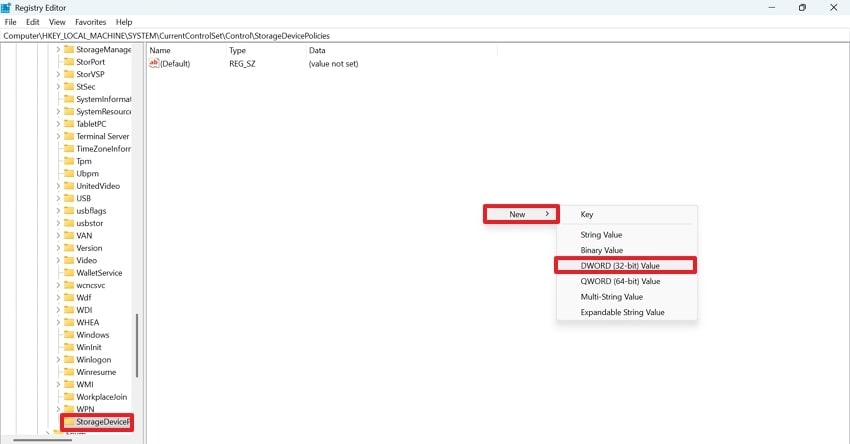
Task: Choose DWORD (32-bit) Value
Action: click(x=626, y=266)
